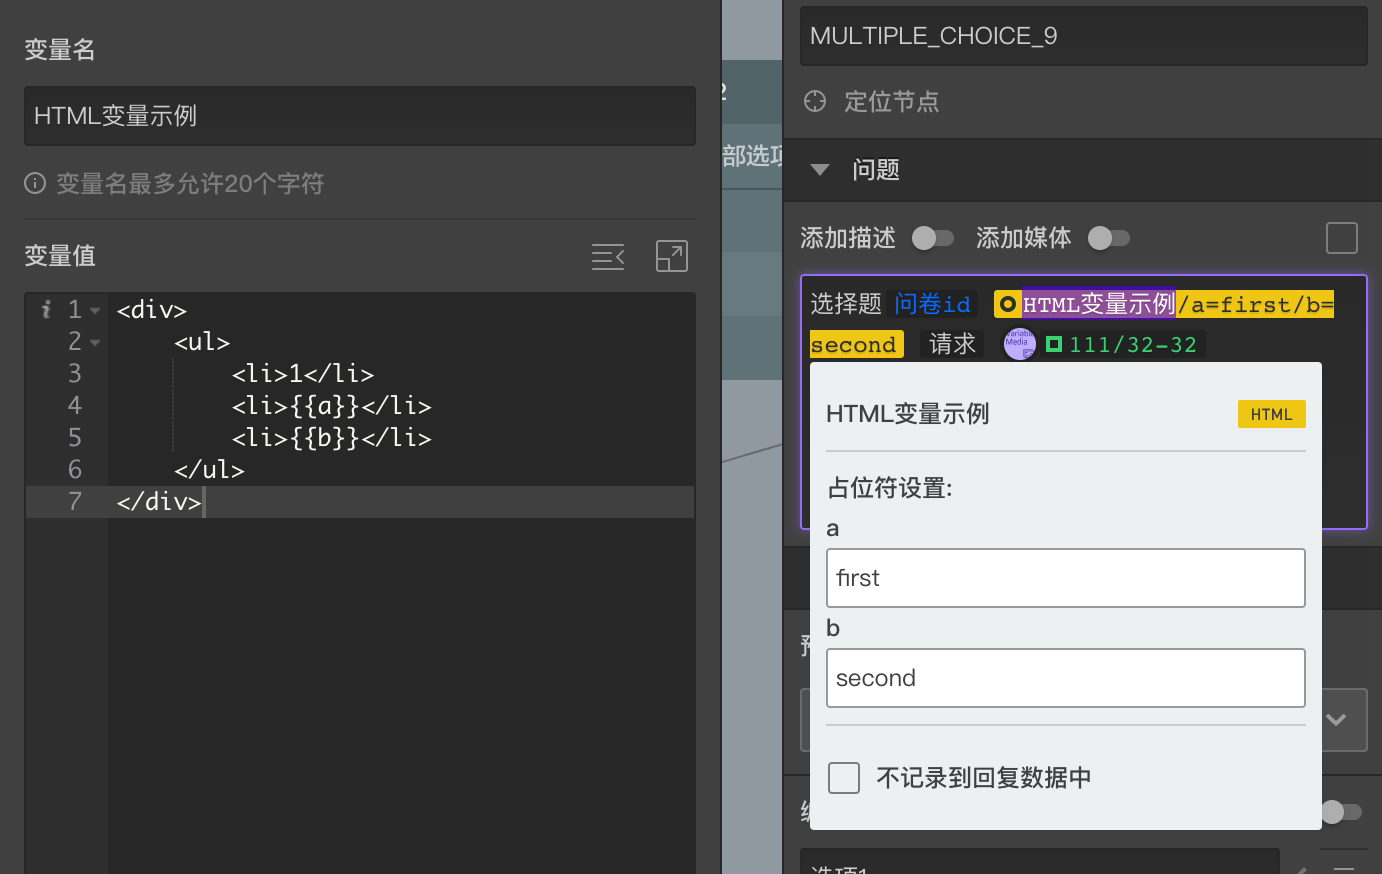
Task: Click the yellow HTML badge in popup
Action: pyautogui.click(x=1271, y=414)
